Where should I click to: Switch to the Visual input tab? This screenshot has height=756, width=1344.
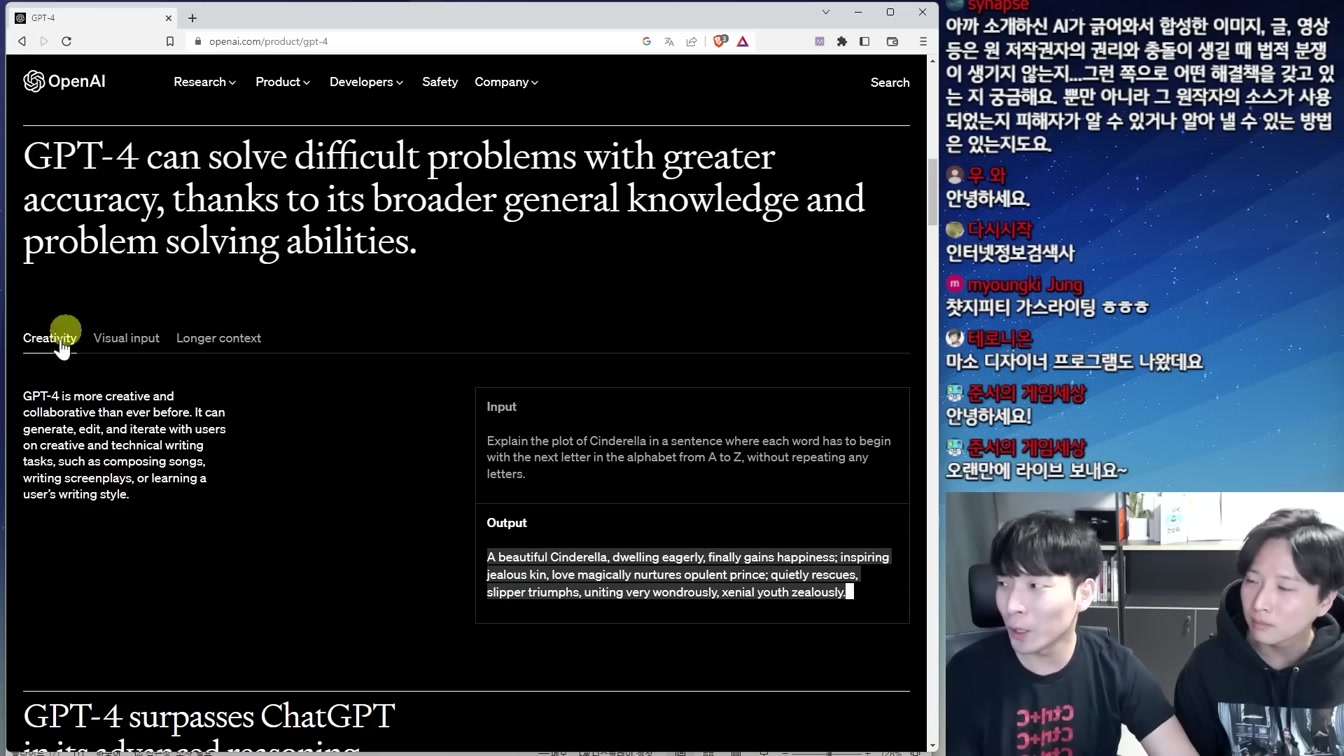[126, 338]
